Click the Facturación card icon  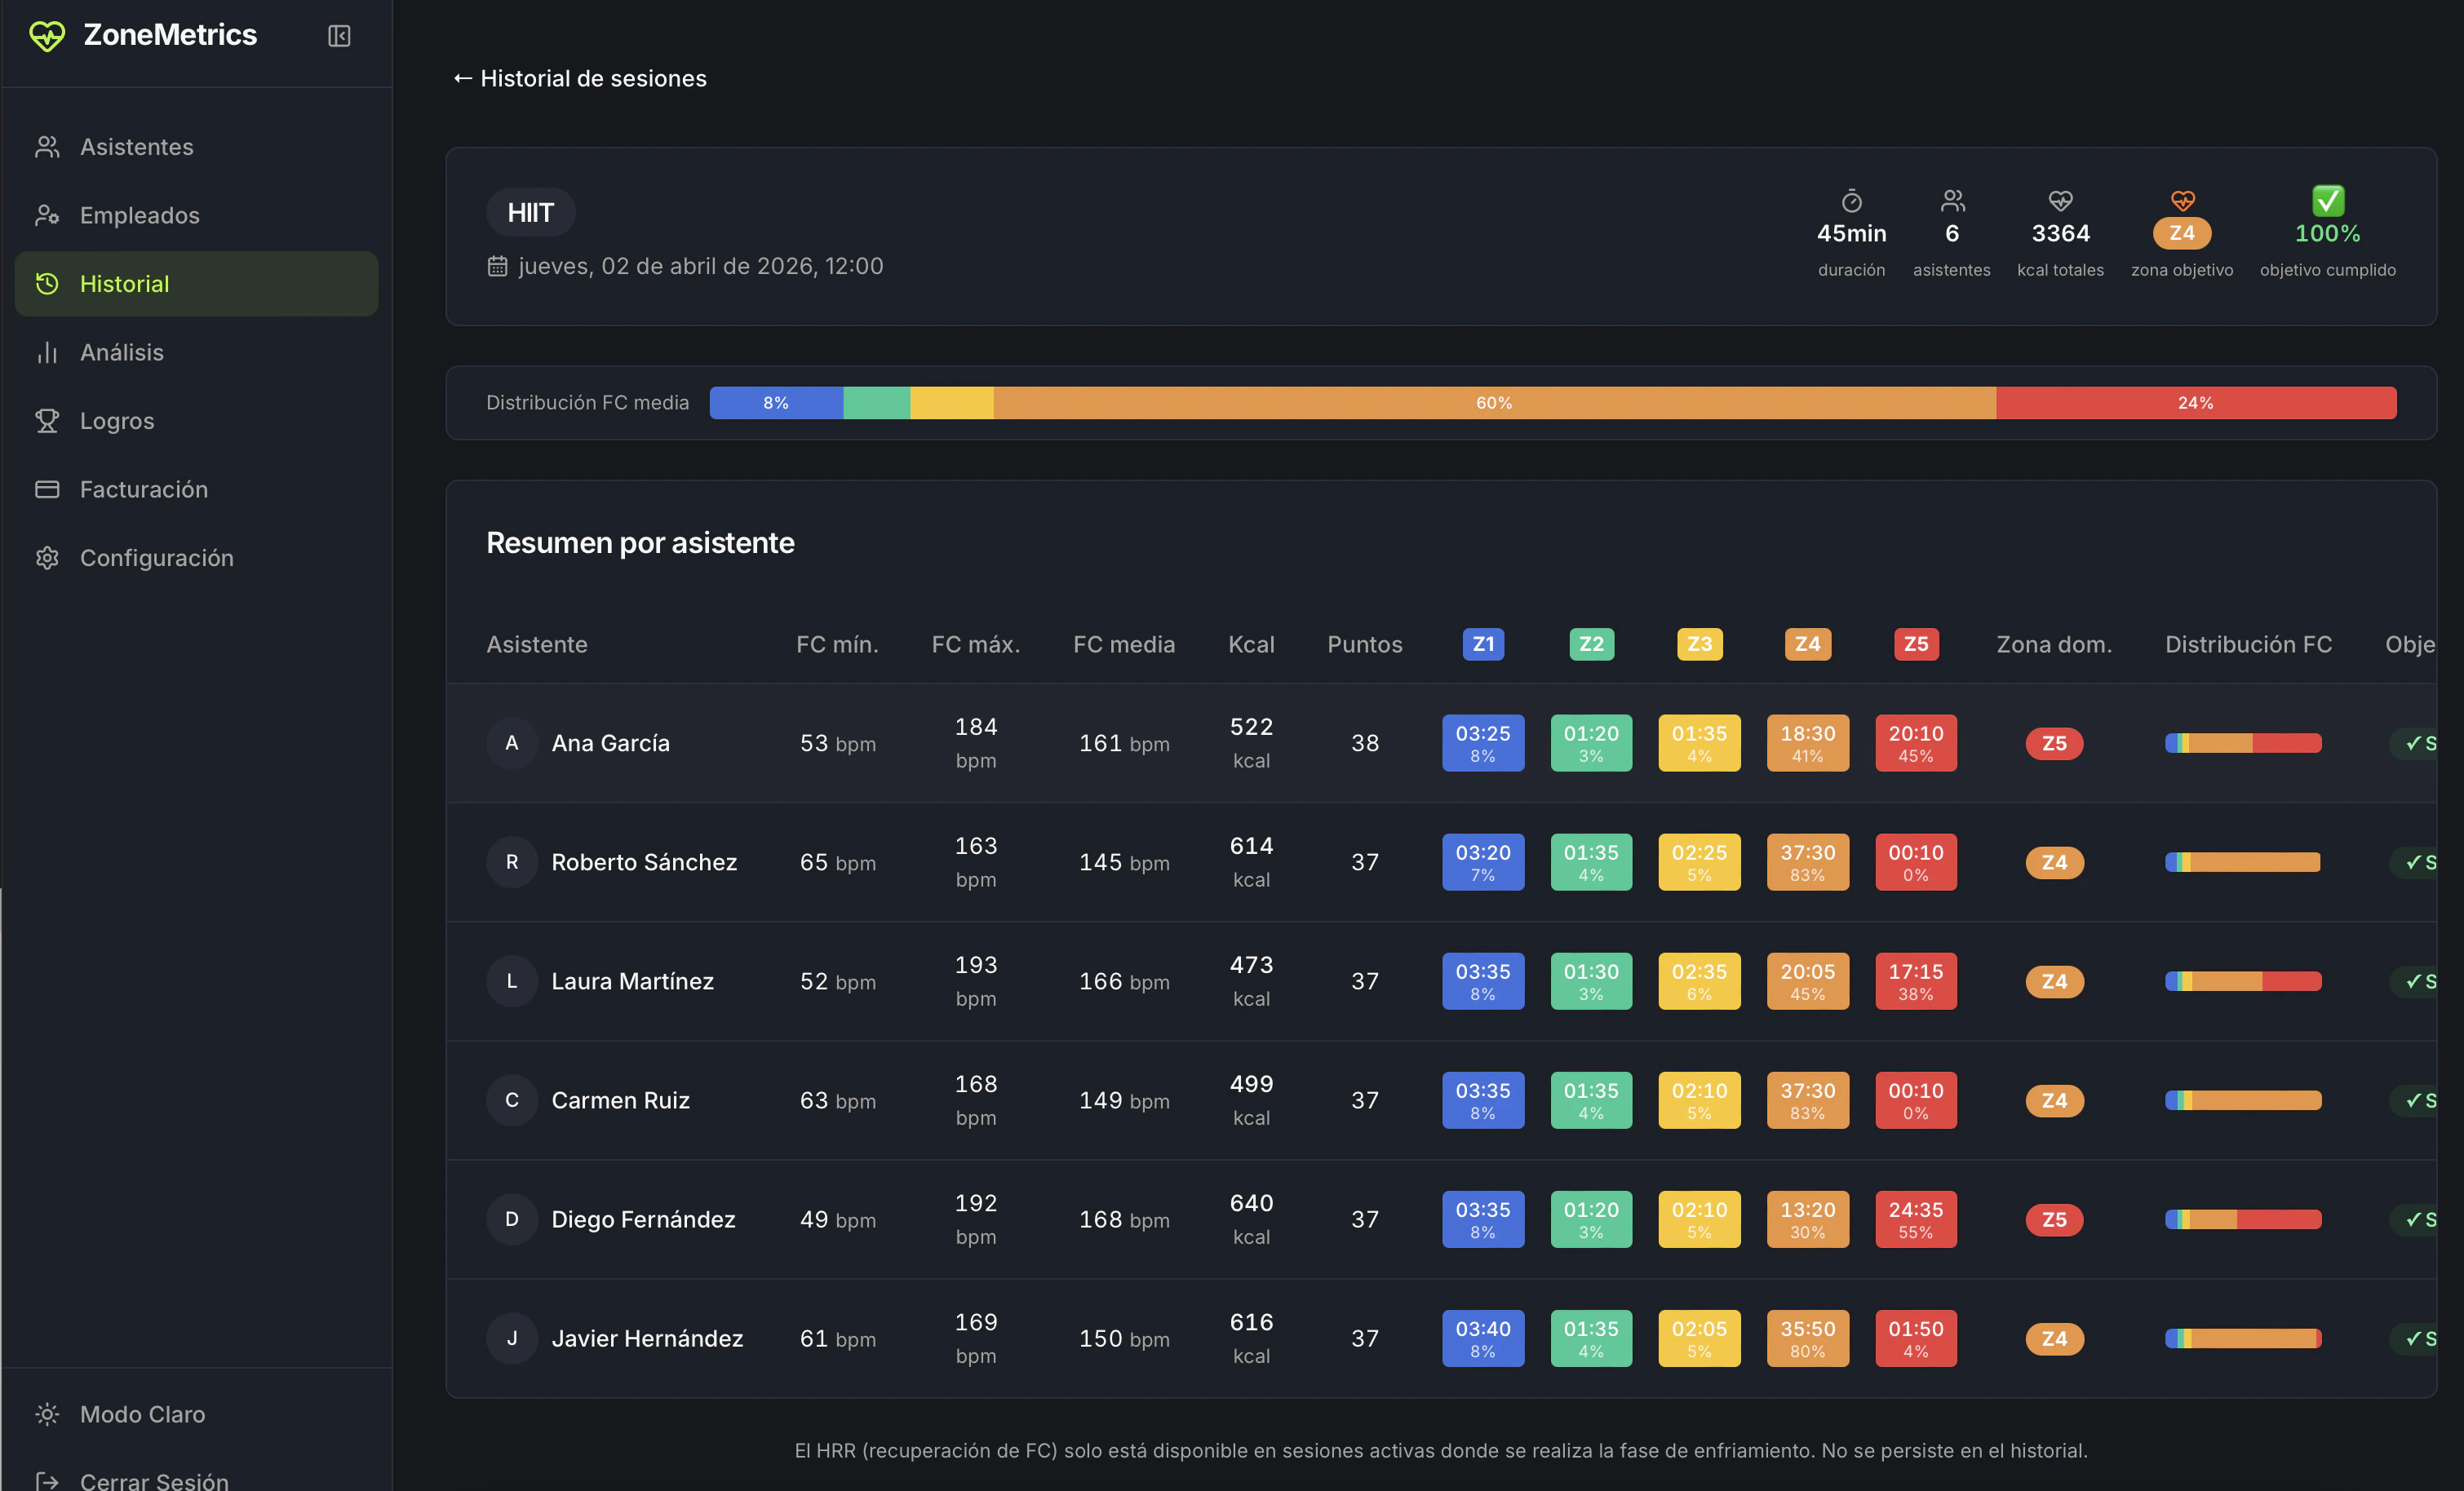(47, 489)
